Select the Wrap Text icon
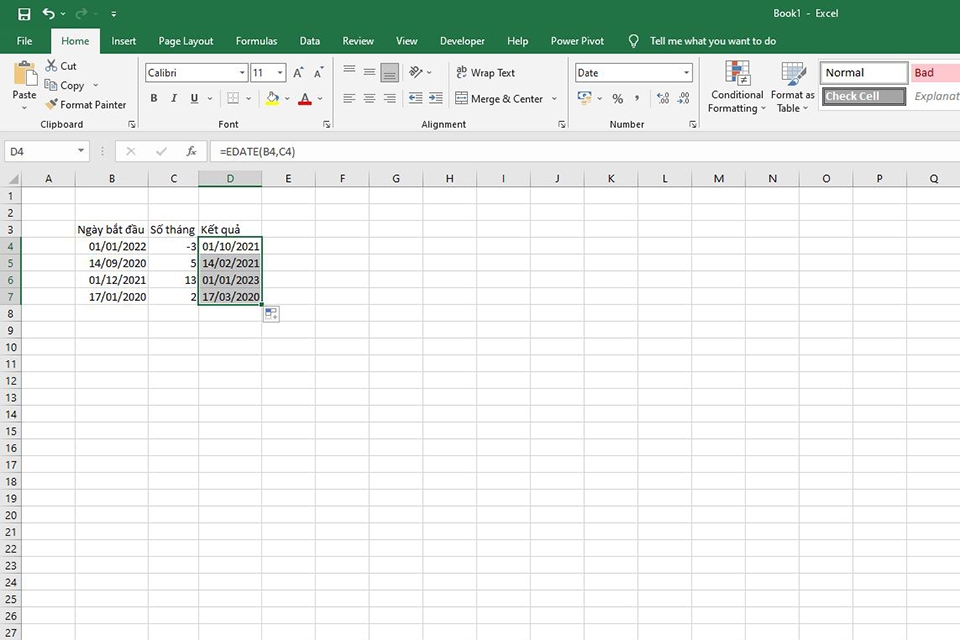 (486, 72)
